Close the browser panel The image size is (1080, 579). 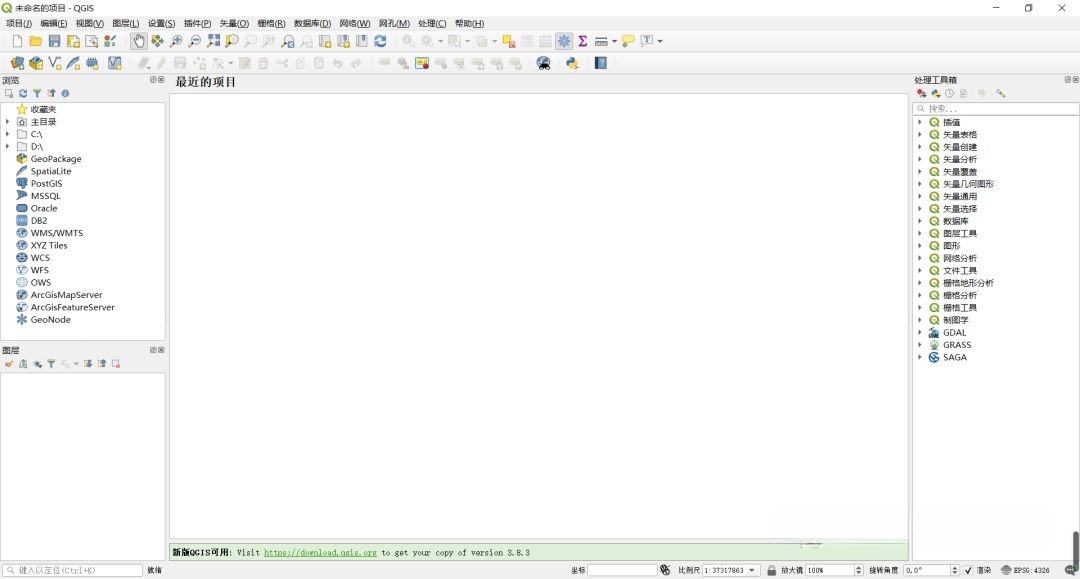tap(161, 80)
